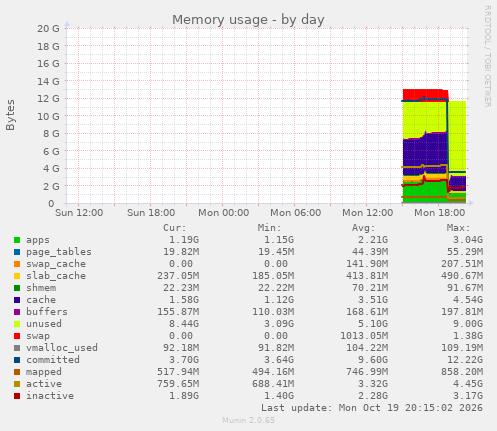
Task: Click the red swap legend swatch
Action: coord(17,336)
